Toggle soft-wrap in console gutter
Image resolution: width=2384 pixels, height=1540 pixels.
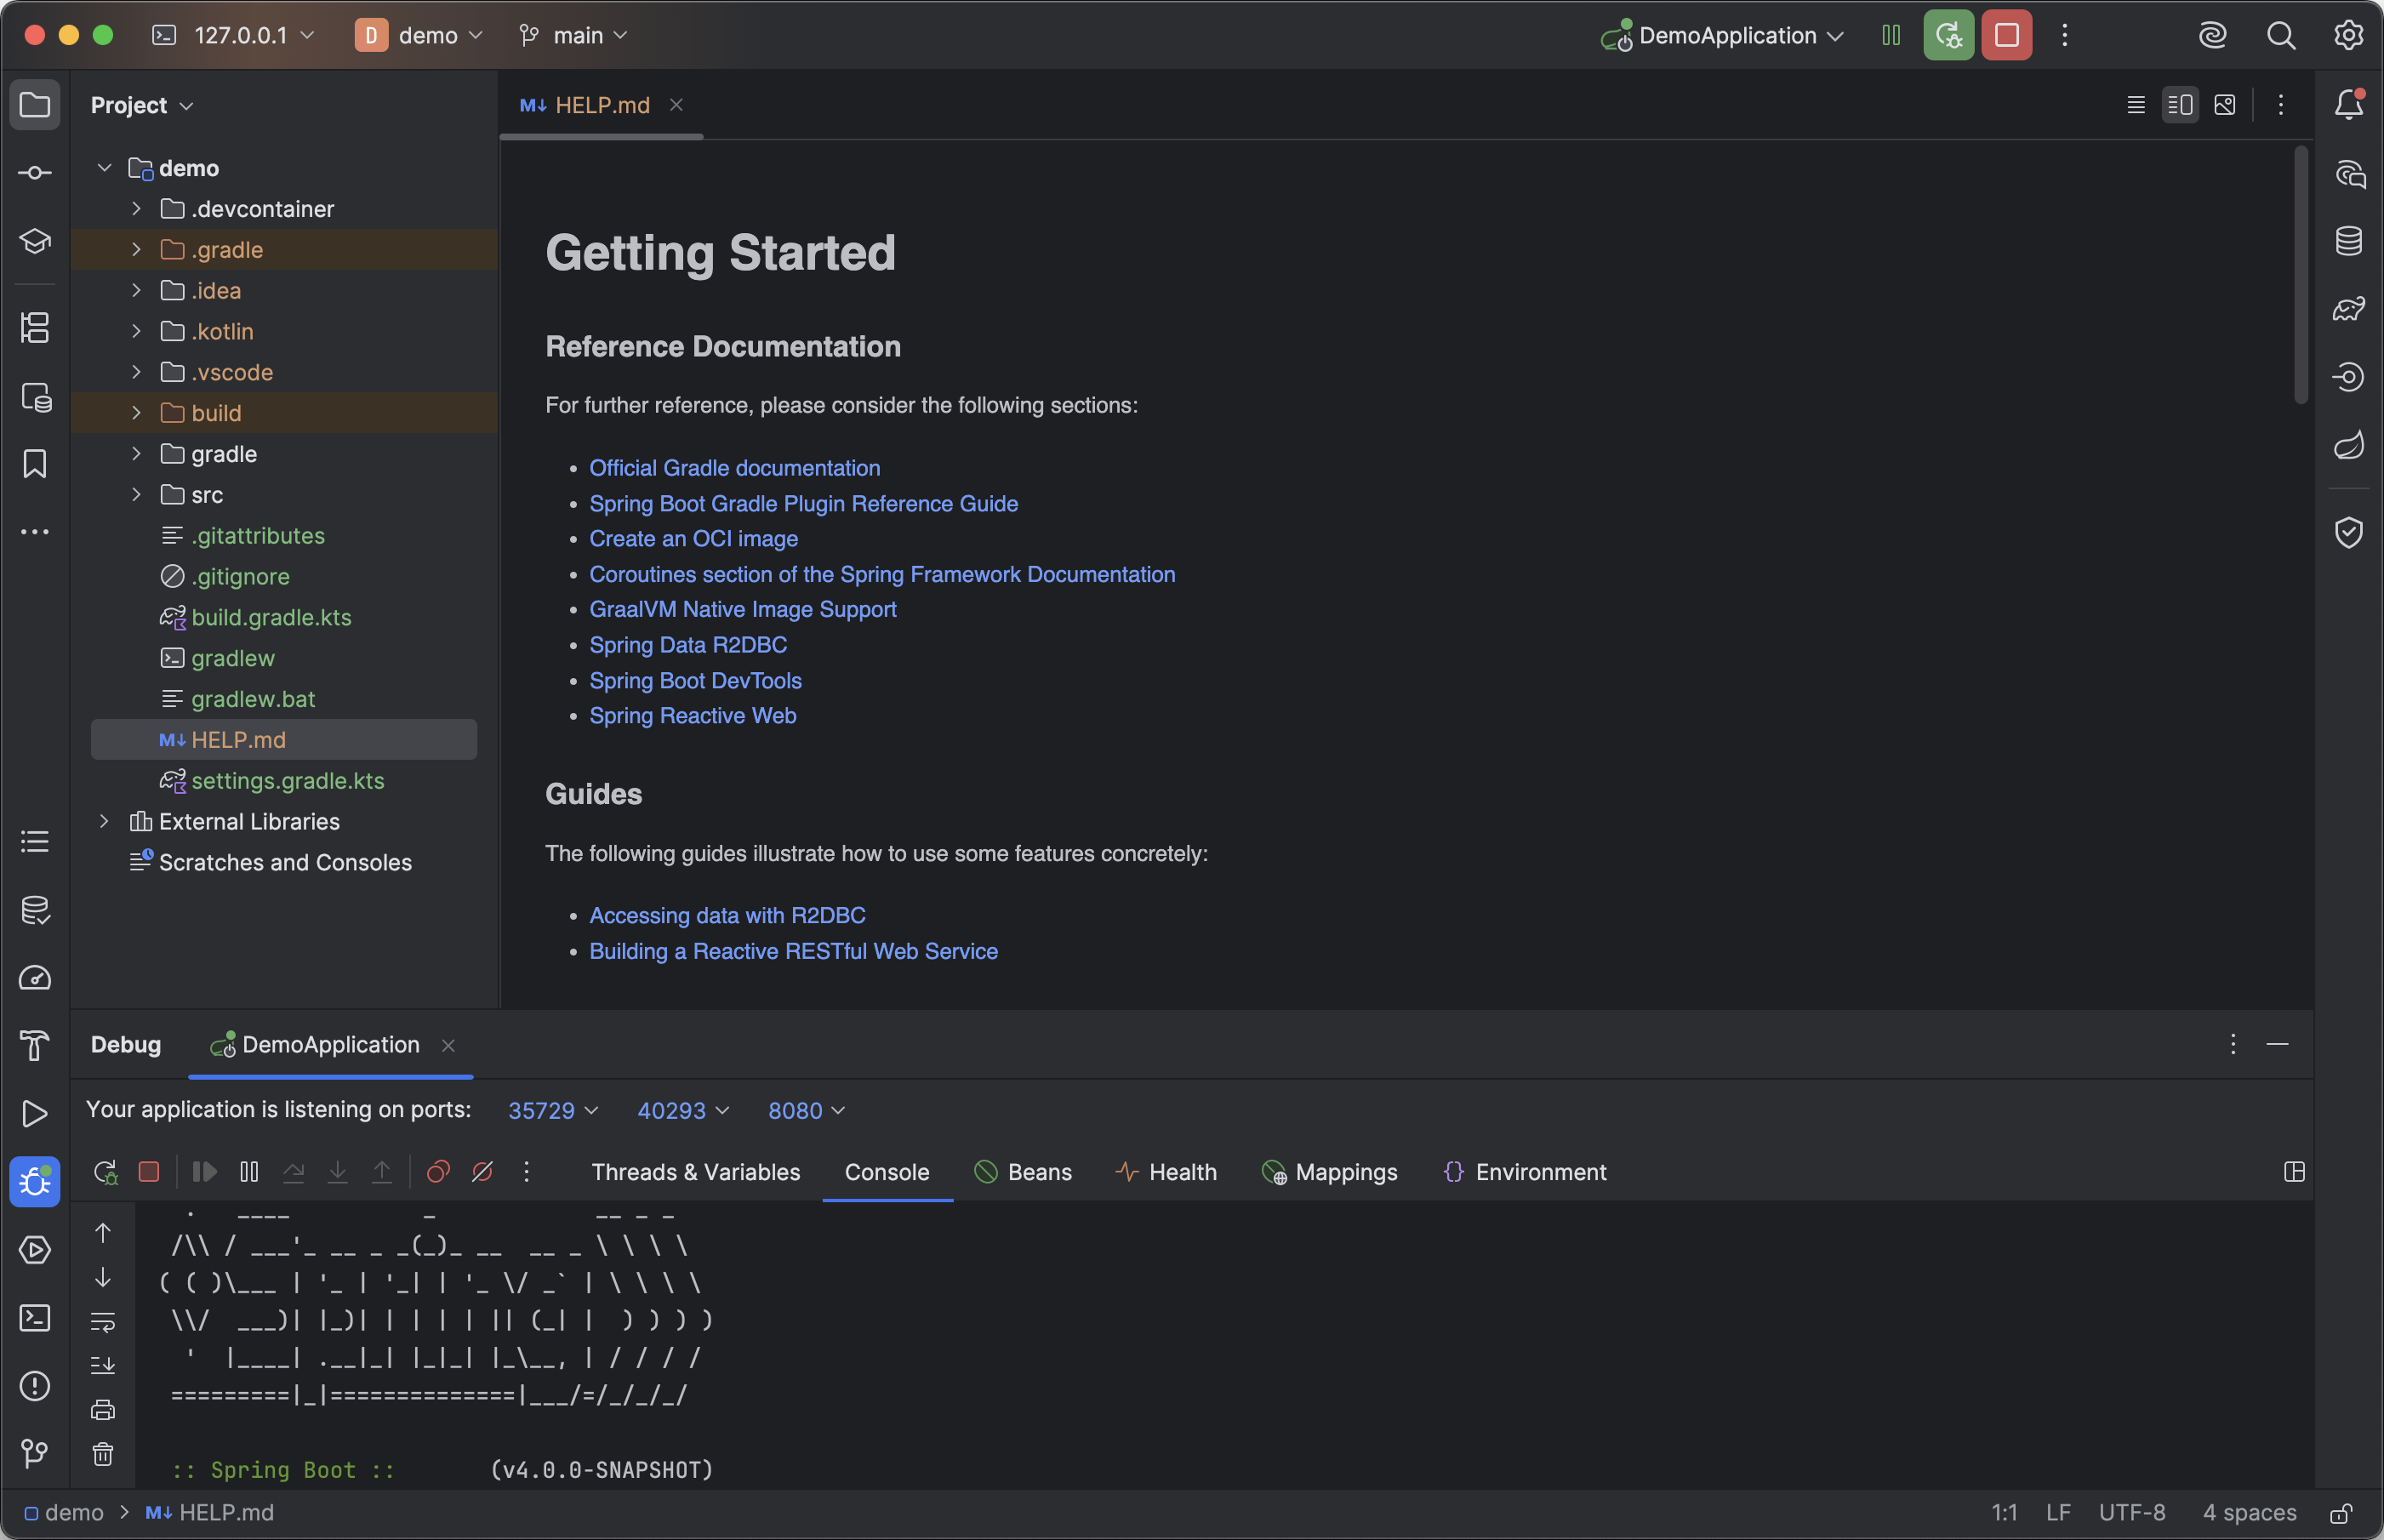click(x=103, y=1322)
